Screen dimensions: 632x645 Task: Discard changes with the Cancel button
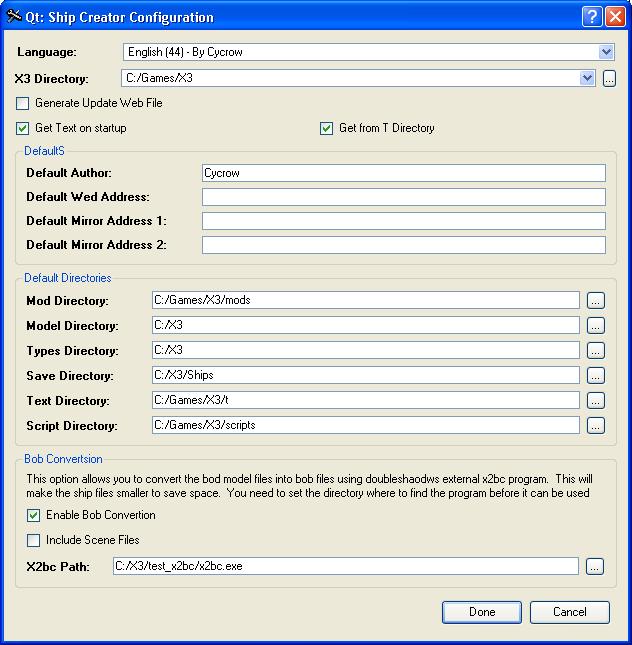(569, 612)
